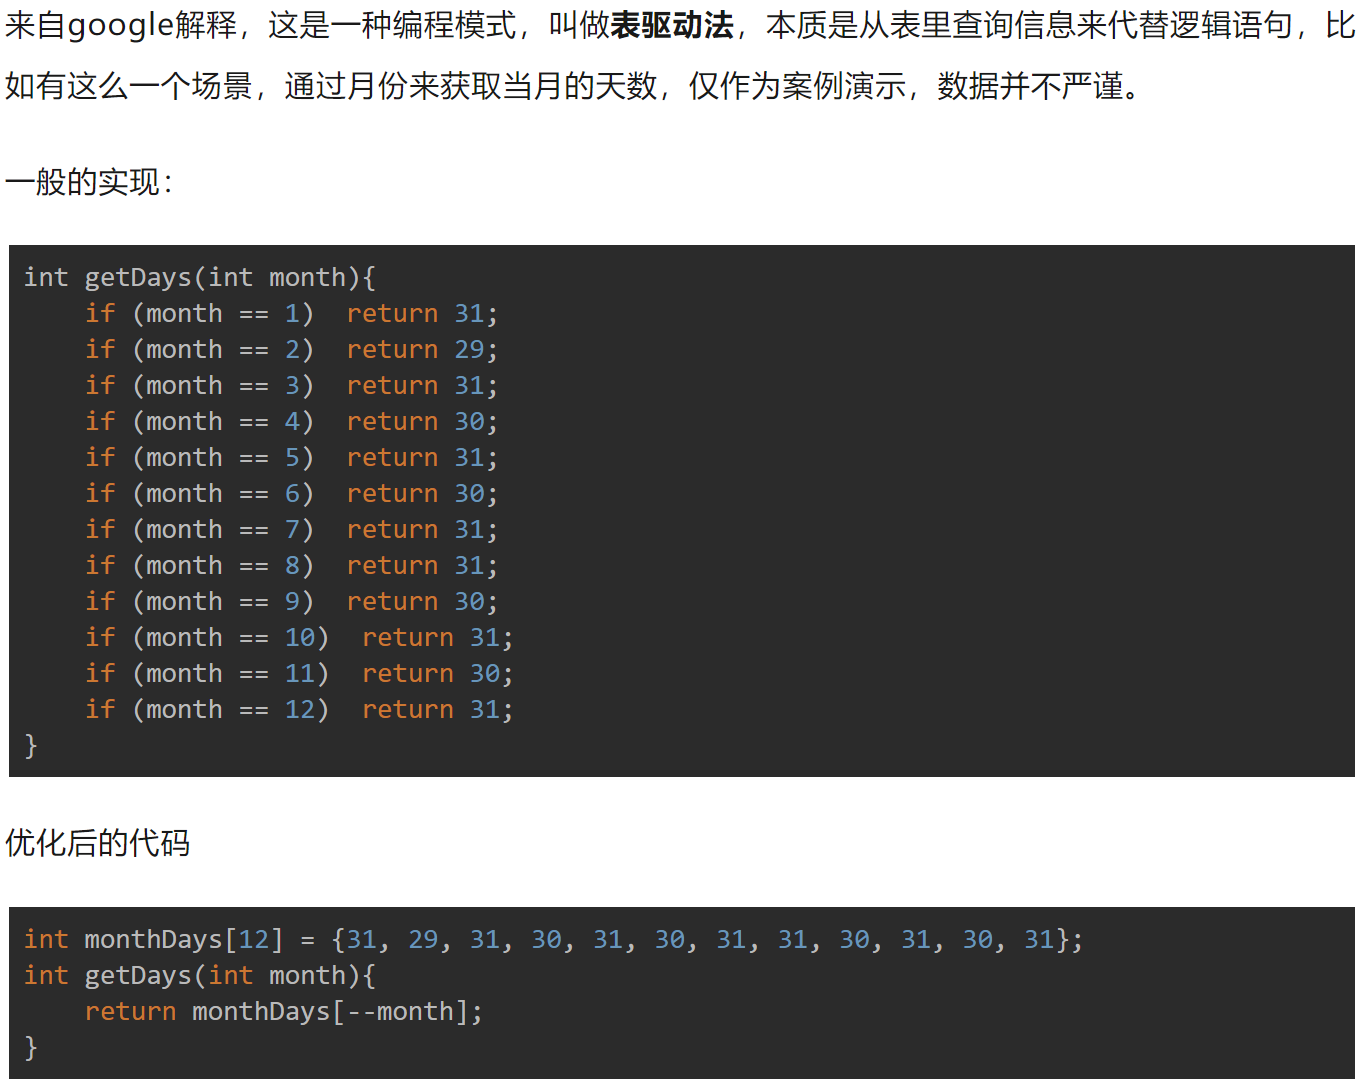
Task: Click the heading 优化后的代码
Action: pyautogui.click(x=97, y=843)
